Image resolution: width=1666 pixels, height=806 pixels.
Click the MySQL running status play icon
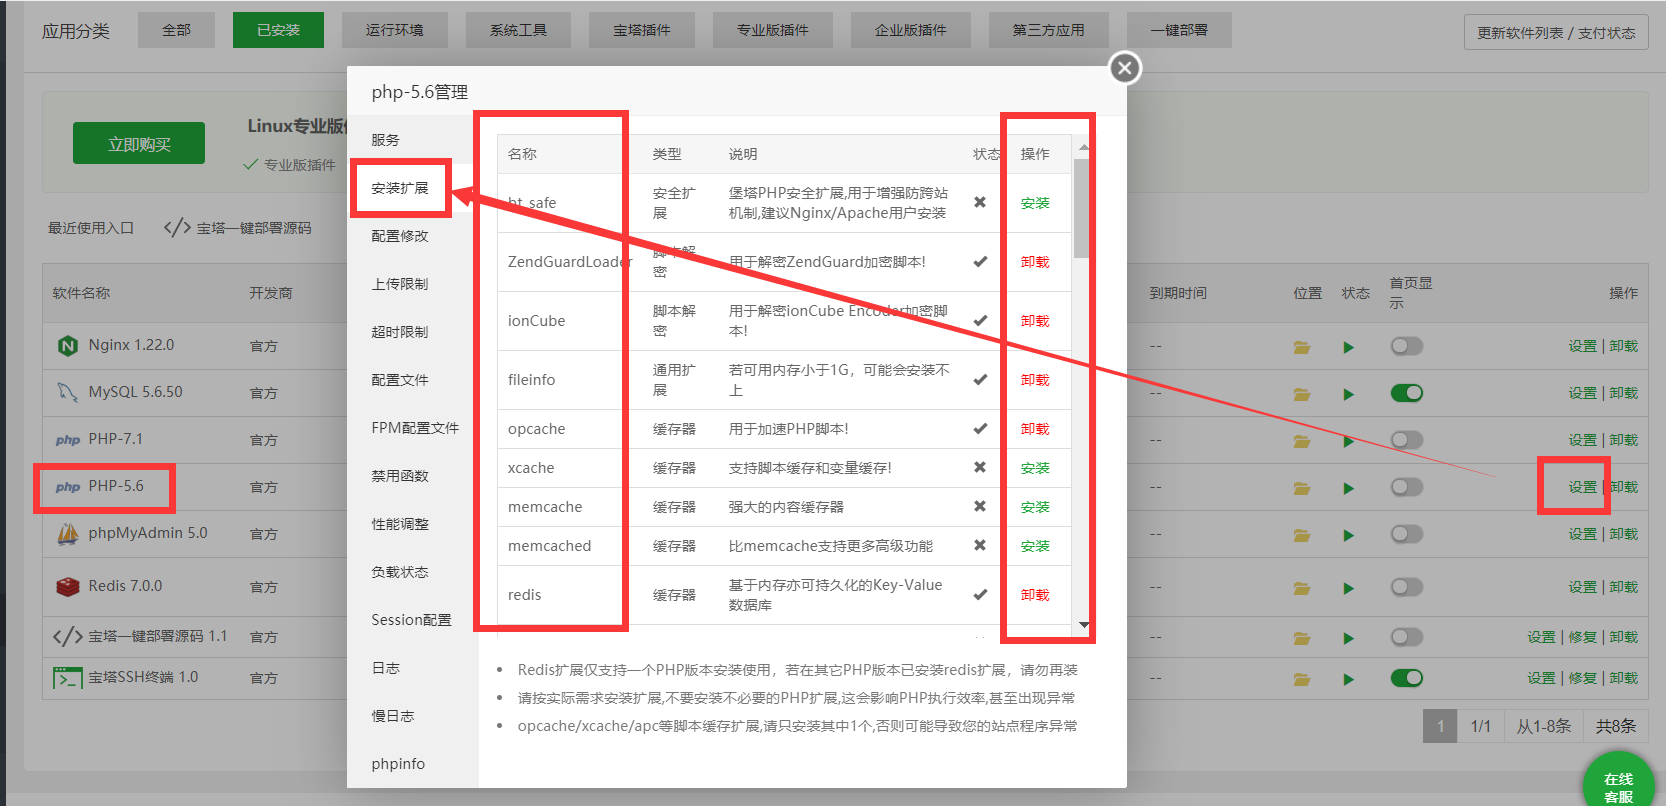tap(1348, 395)
